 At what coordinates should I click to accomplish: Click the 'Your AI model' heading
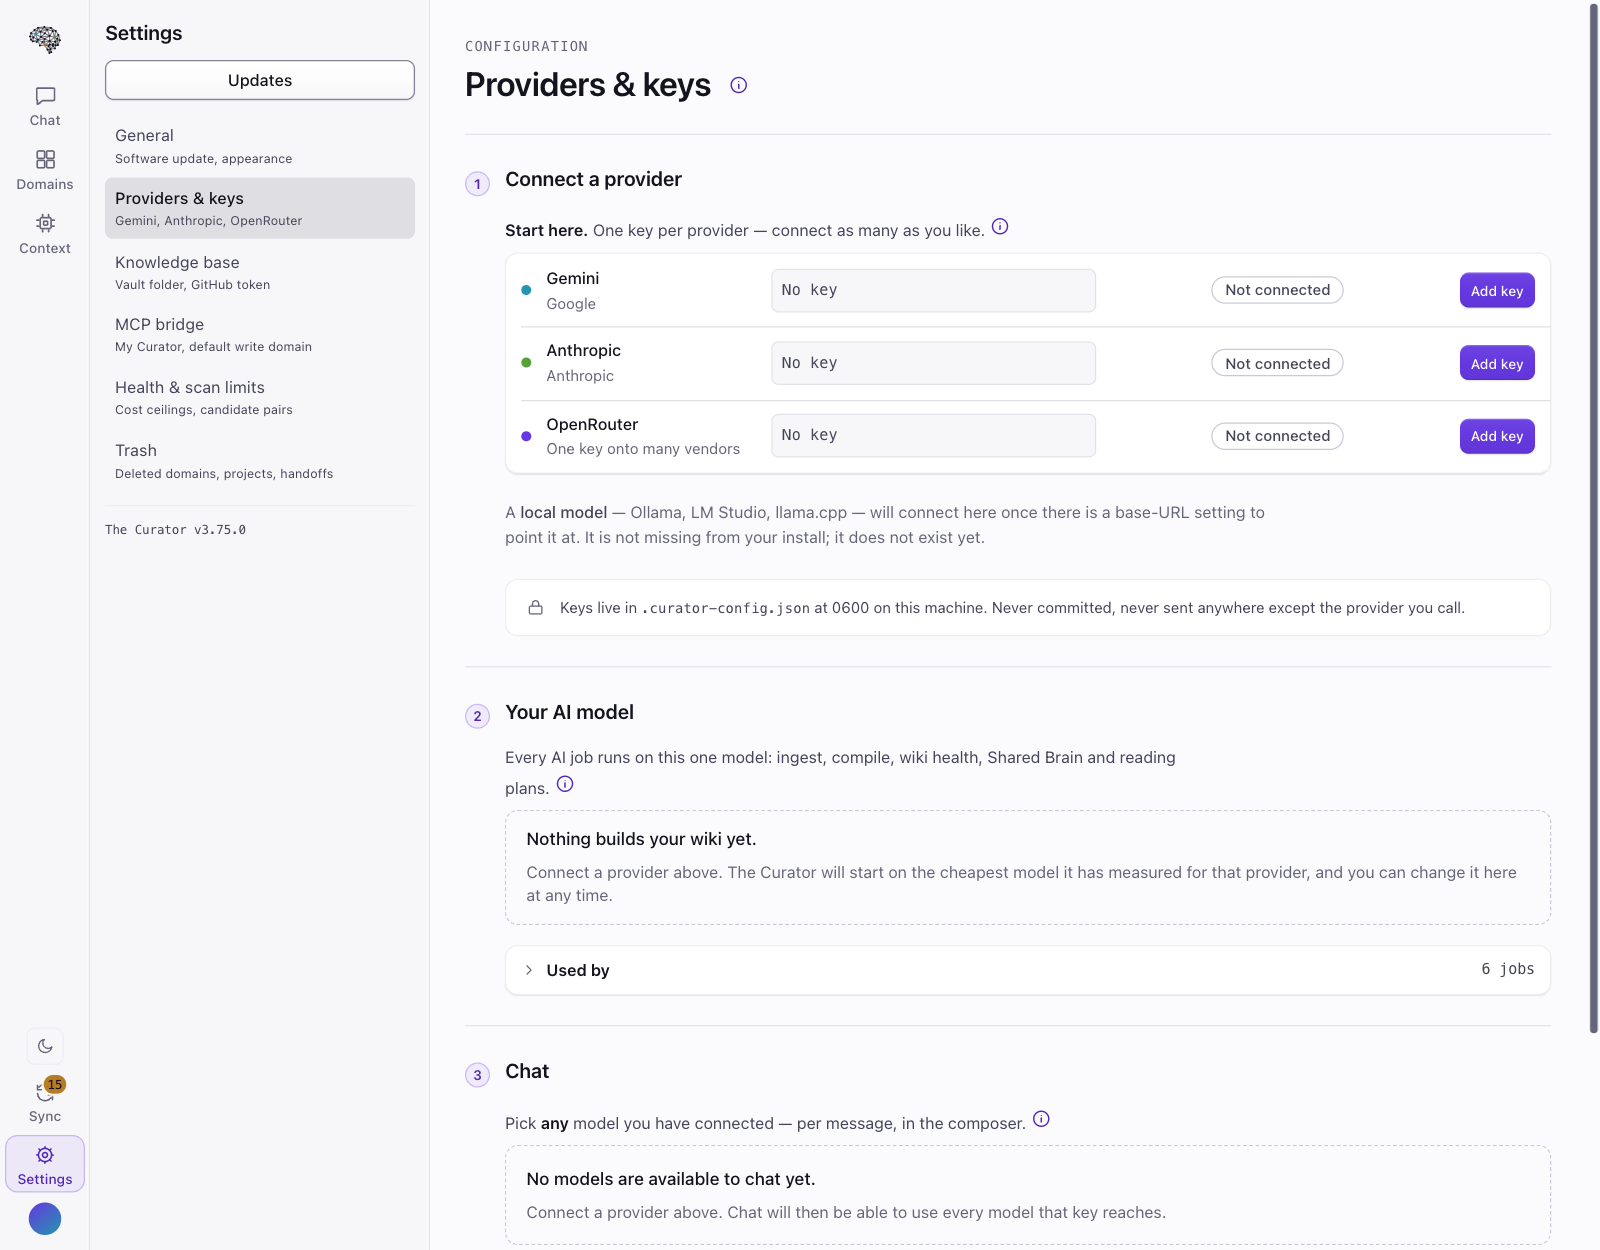pos(569,712)
